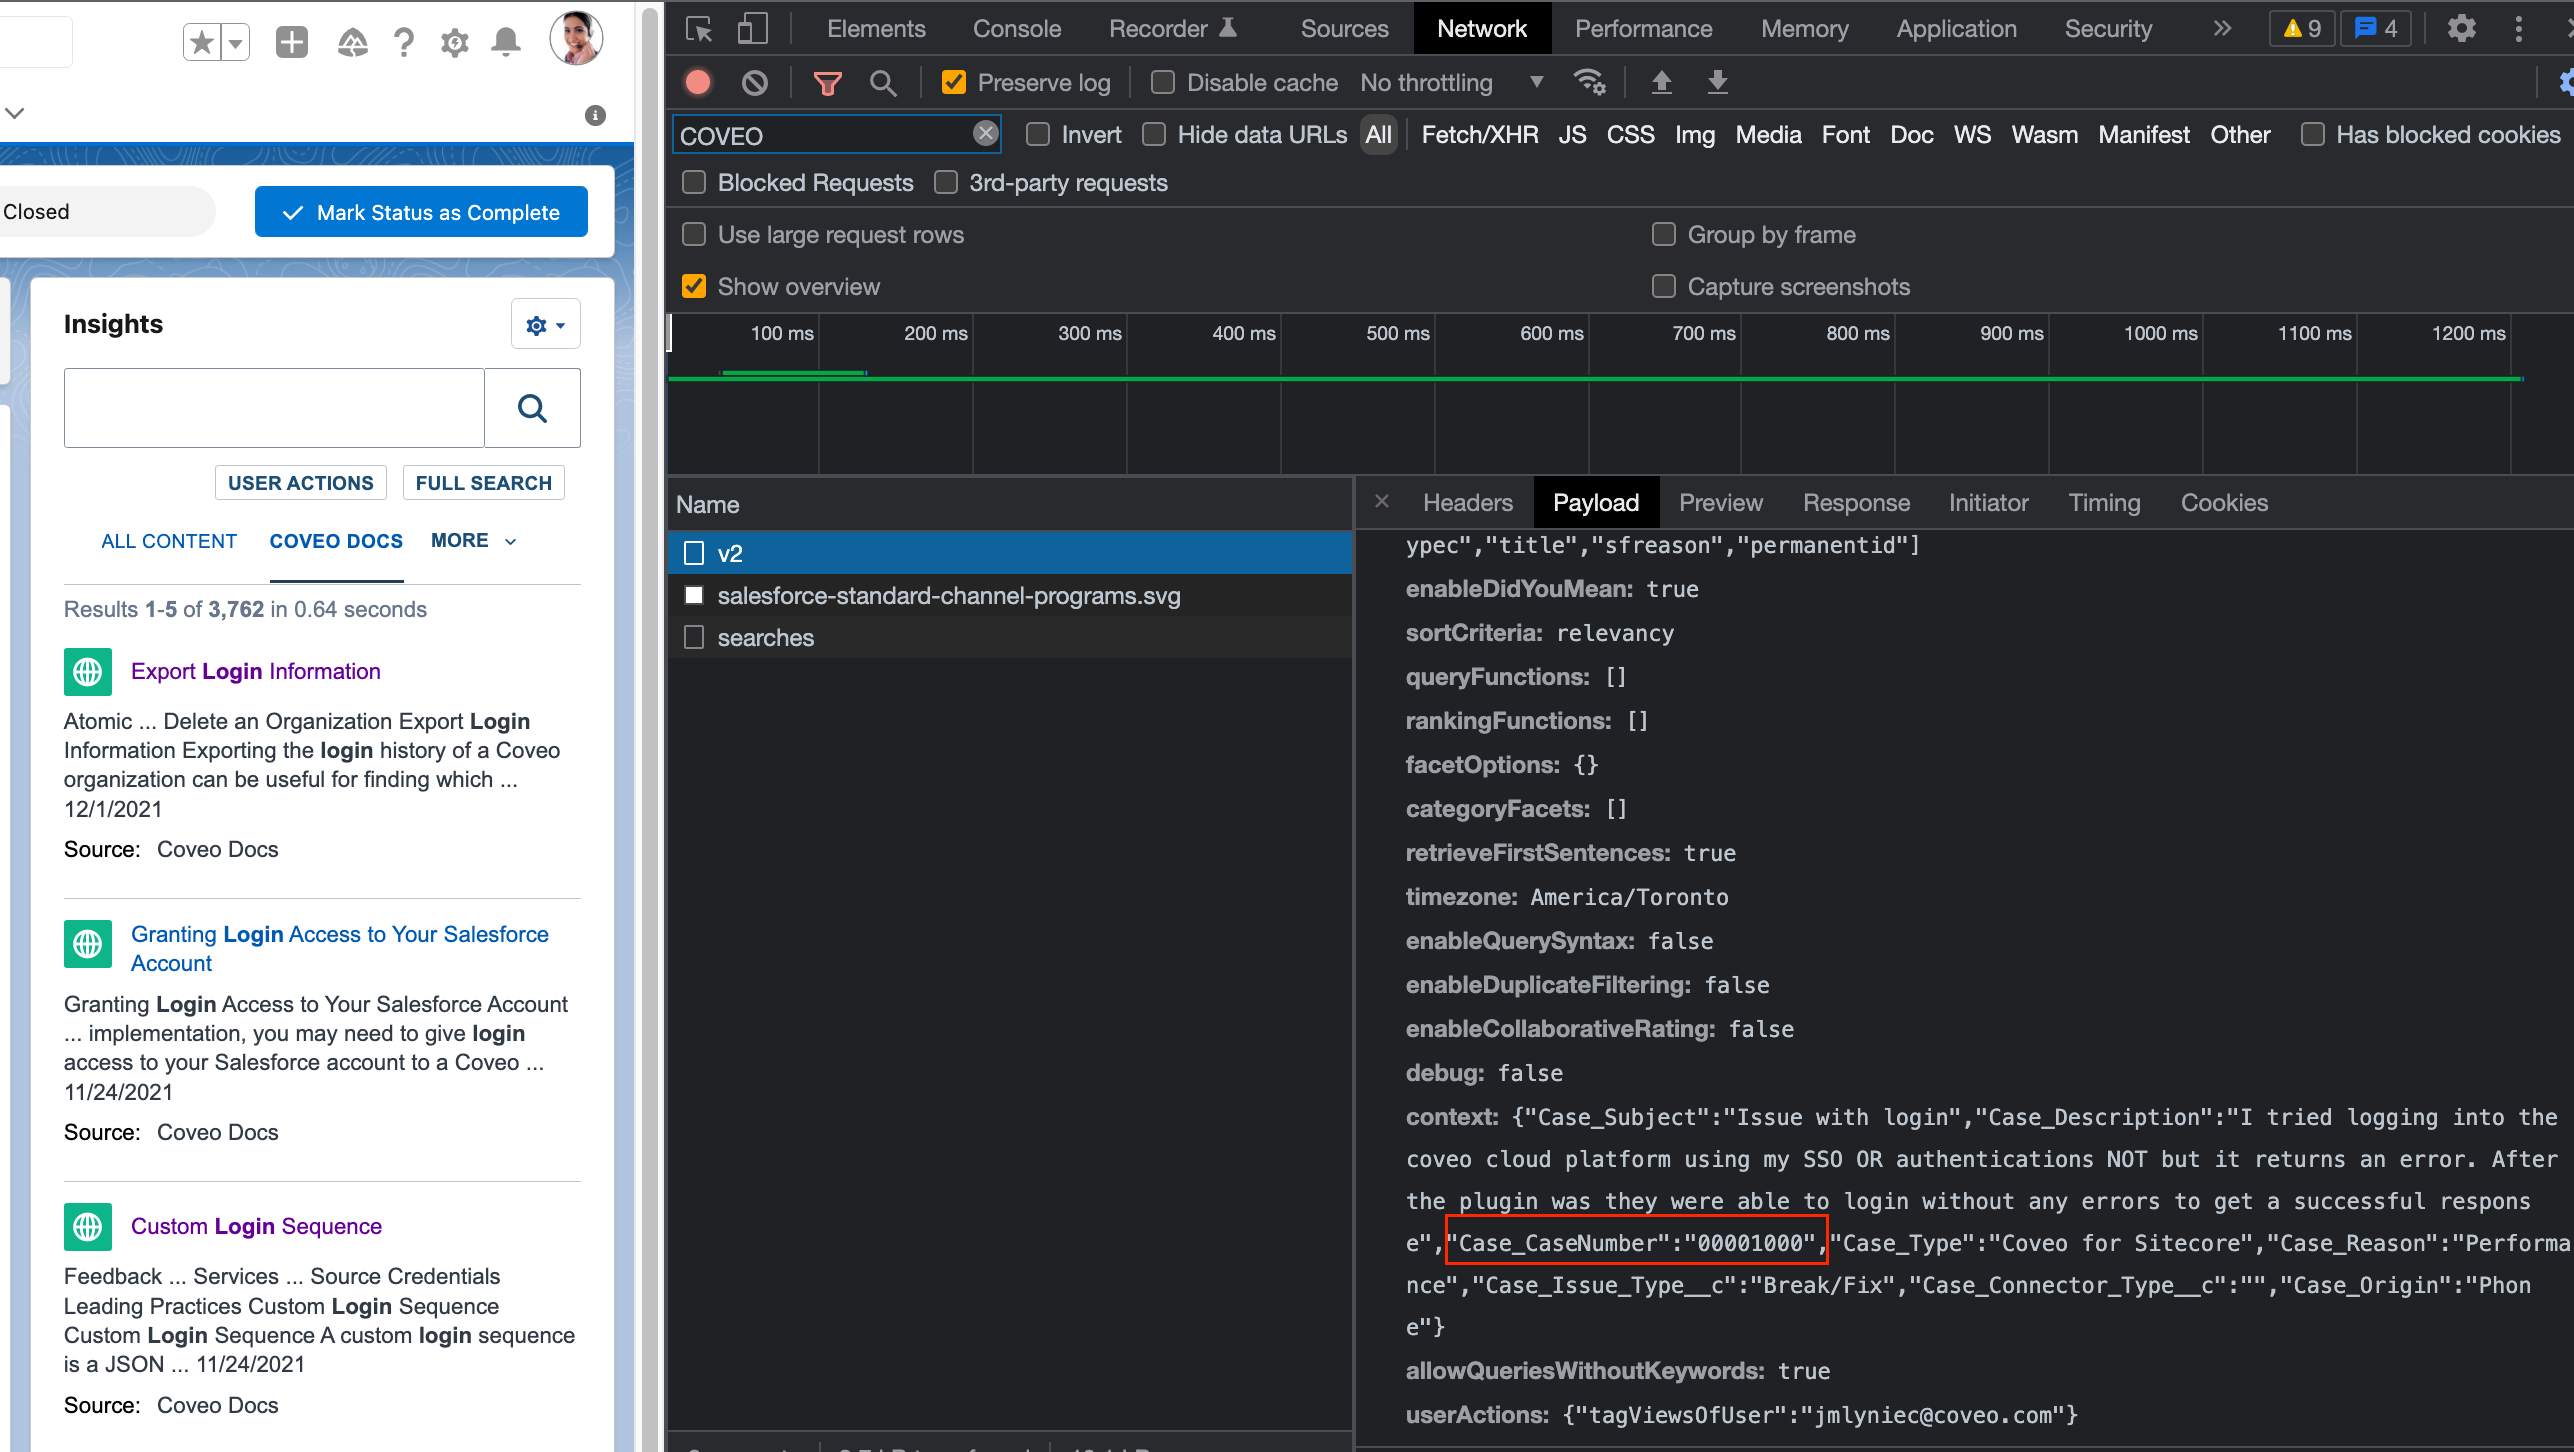
Task: Click Mark Status as Complete
Action: point(420,211)
